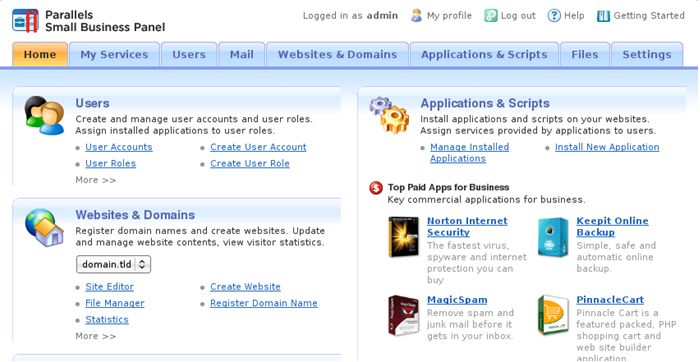This screenshot has height=362, width=700.
Task: Open the PinnacleCart link
Action: tap(610, 300)
